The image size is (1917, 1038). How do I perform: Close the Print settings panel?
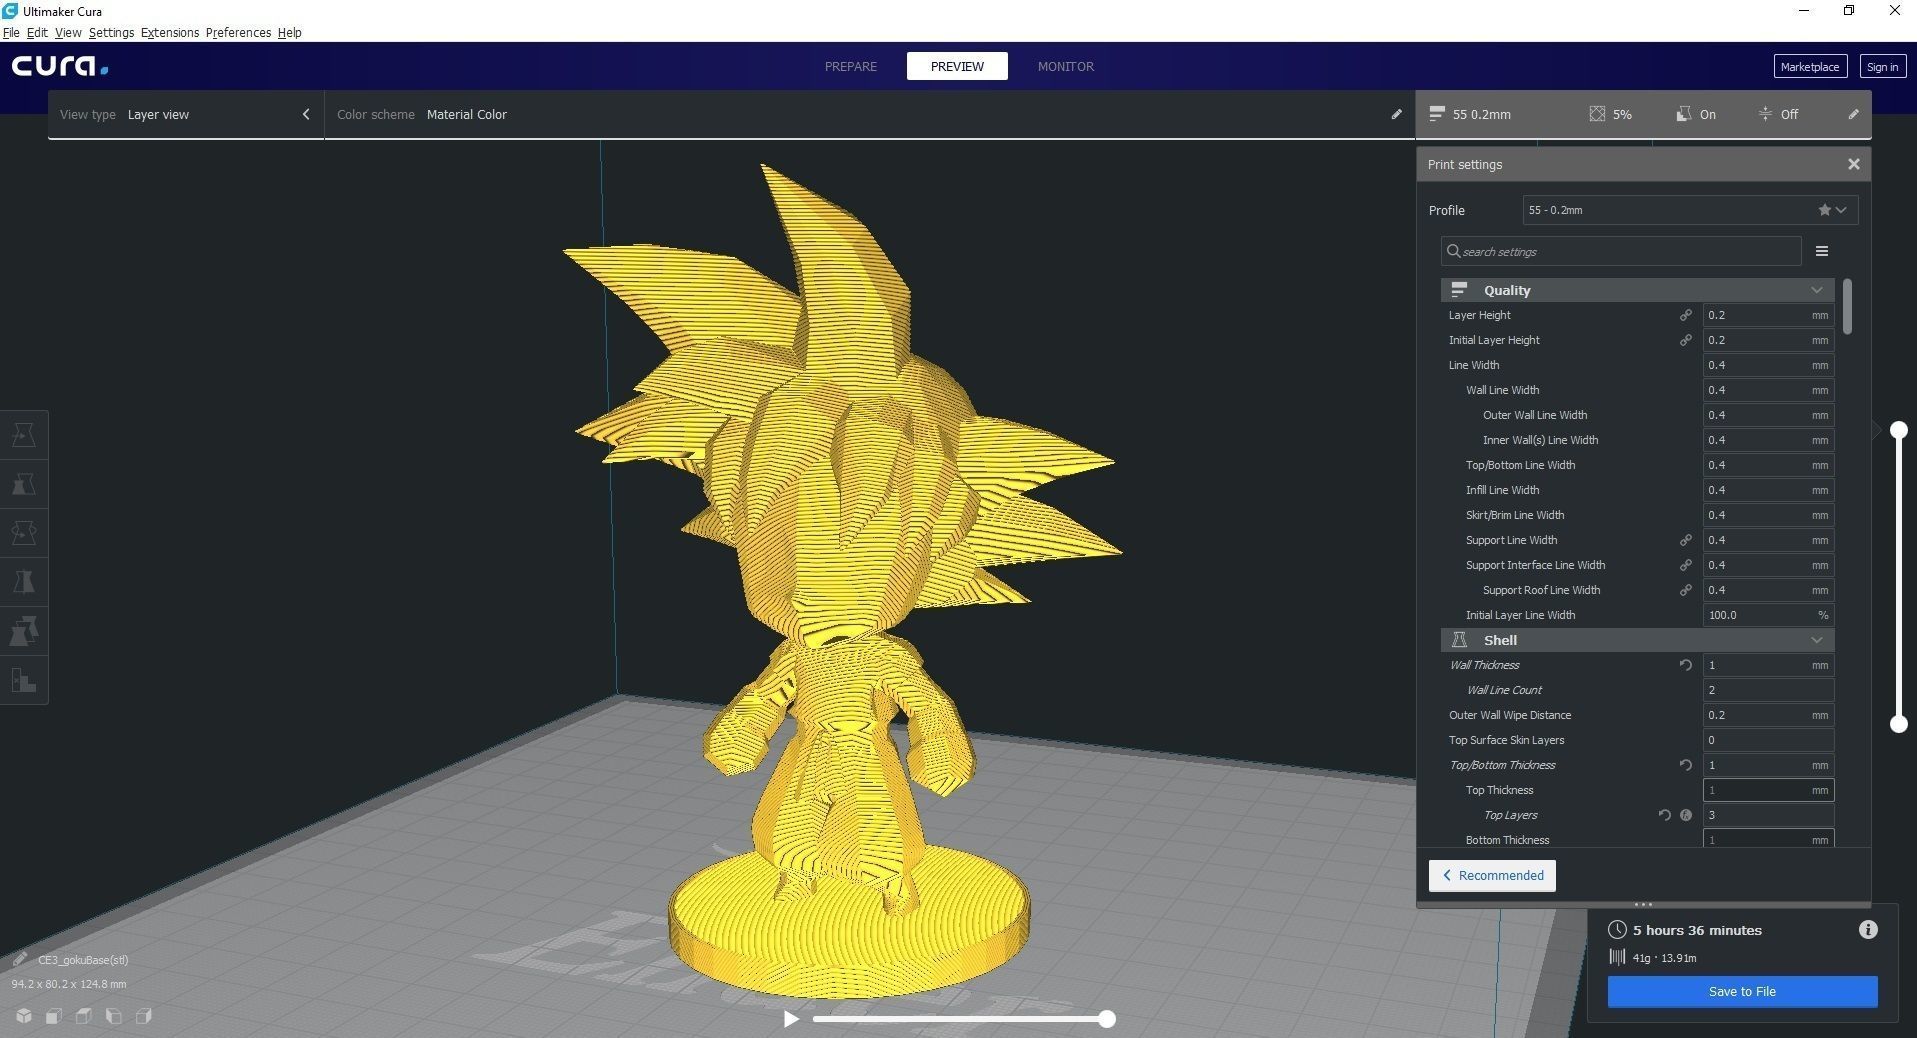(1853, 164)
